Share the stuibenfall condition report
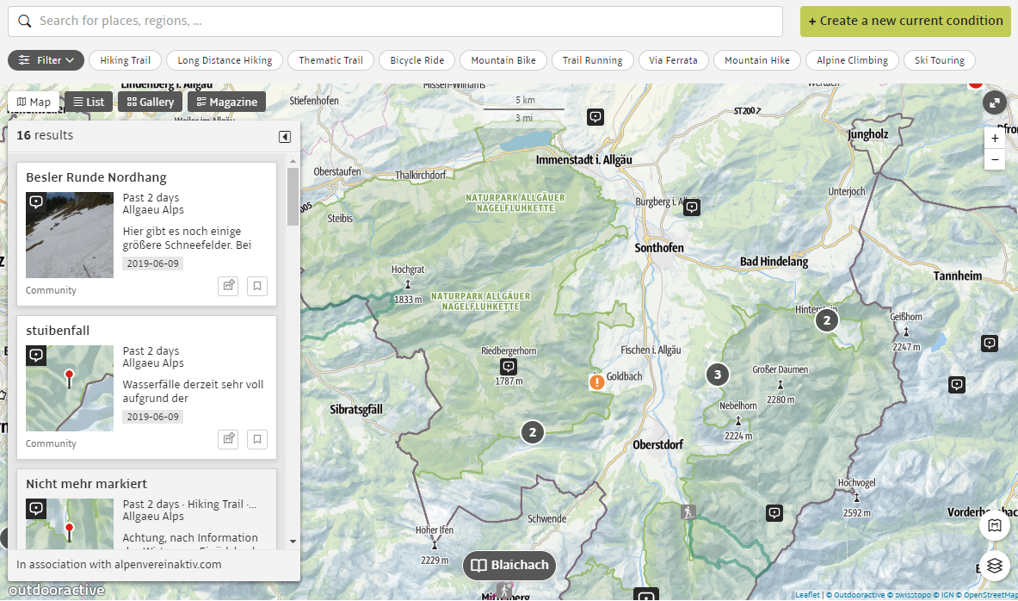The width and height of the screenshot is (1018, 601). 228,439
